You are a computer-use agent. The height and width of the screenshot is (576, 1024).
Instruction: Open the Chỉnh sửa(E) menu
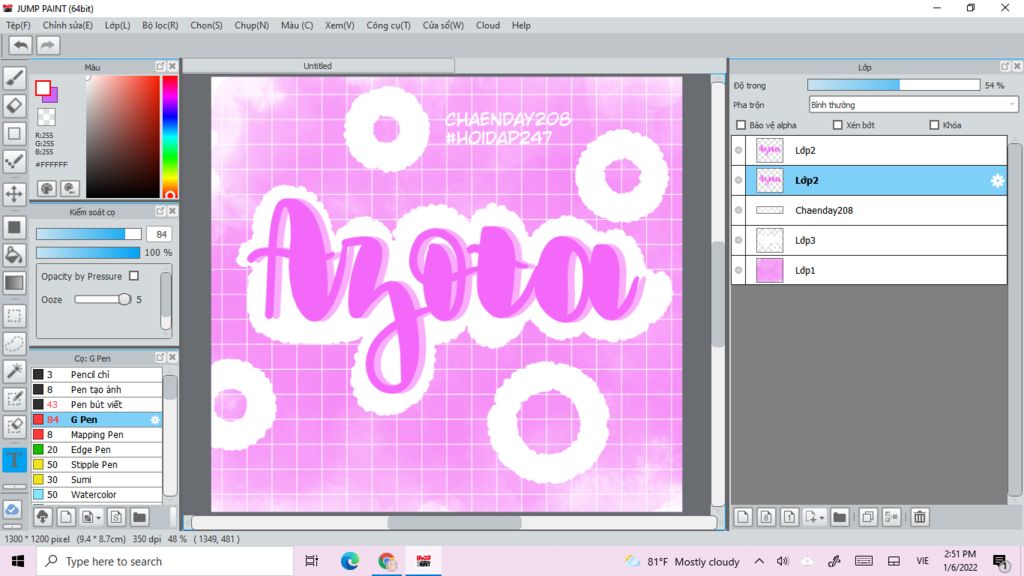(68, 25)
